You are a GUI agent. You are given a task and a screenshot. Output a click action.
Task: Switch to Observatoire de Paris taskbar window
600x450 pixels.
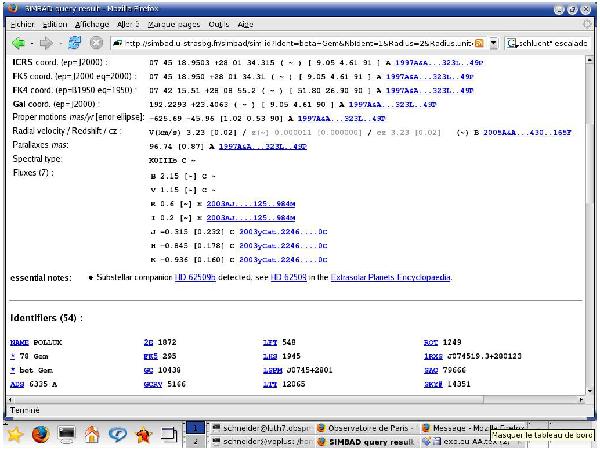click(365, 426)
